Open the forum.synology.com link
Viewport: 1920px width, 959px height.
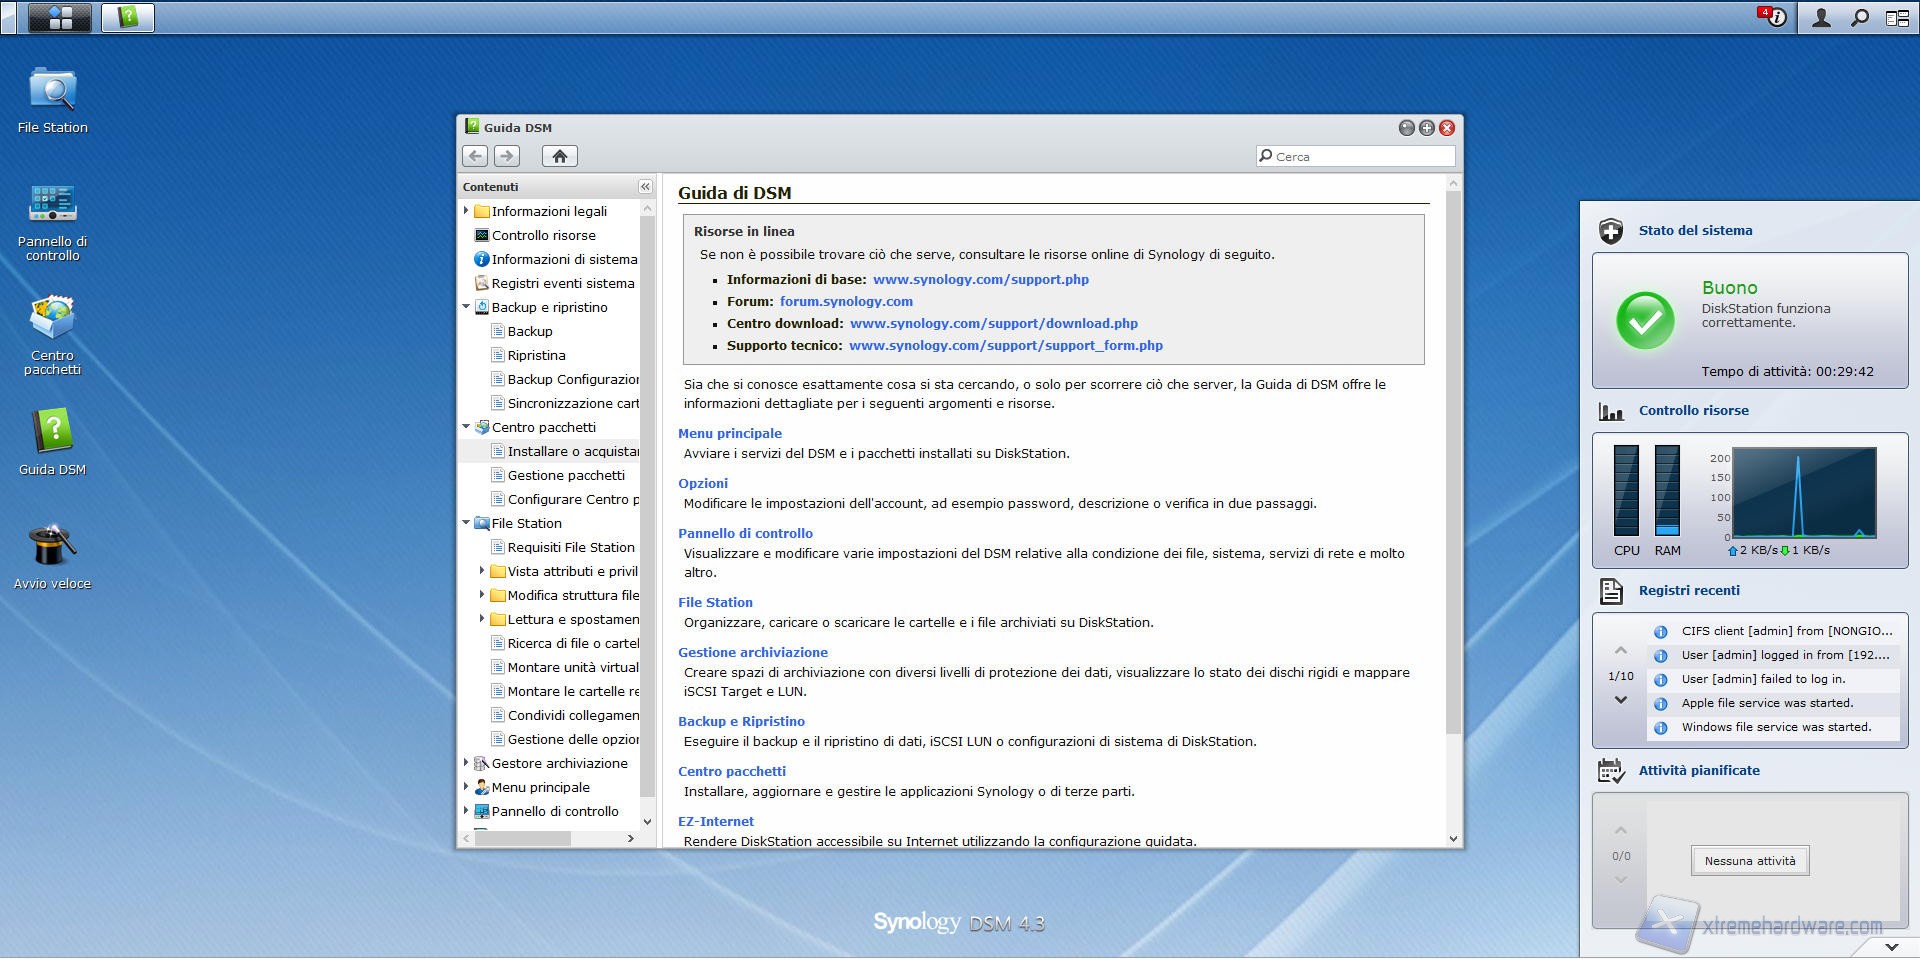click(x=846, y=301)
